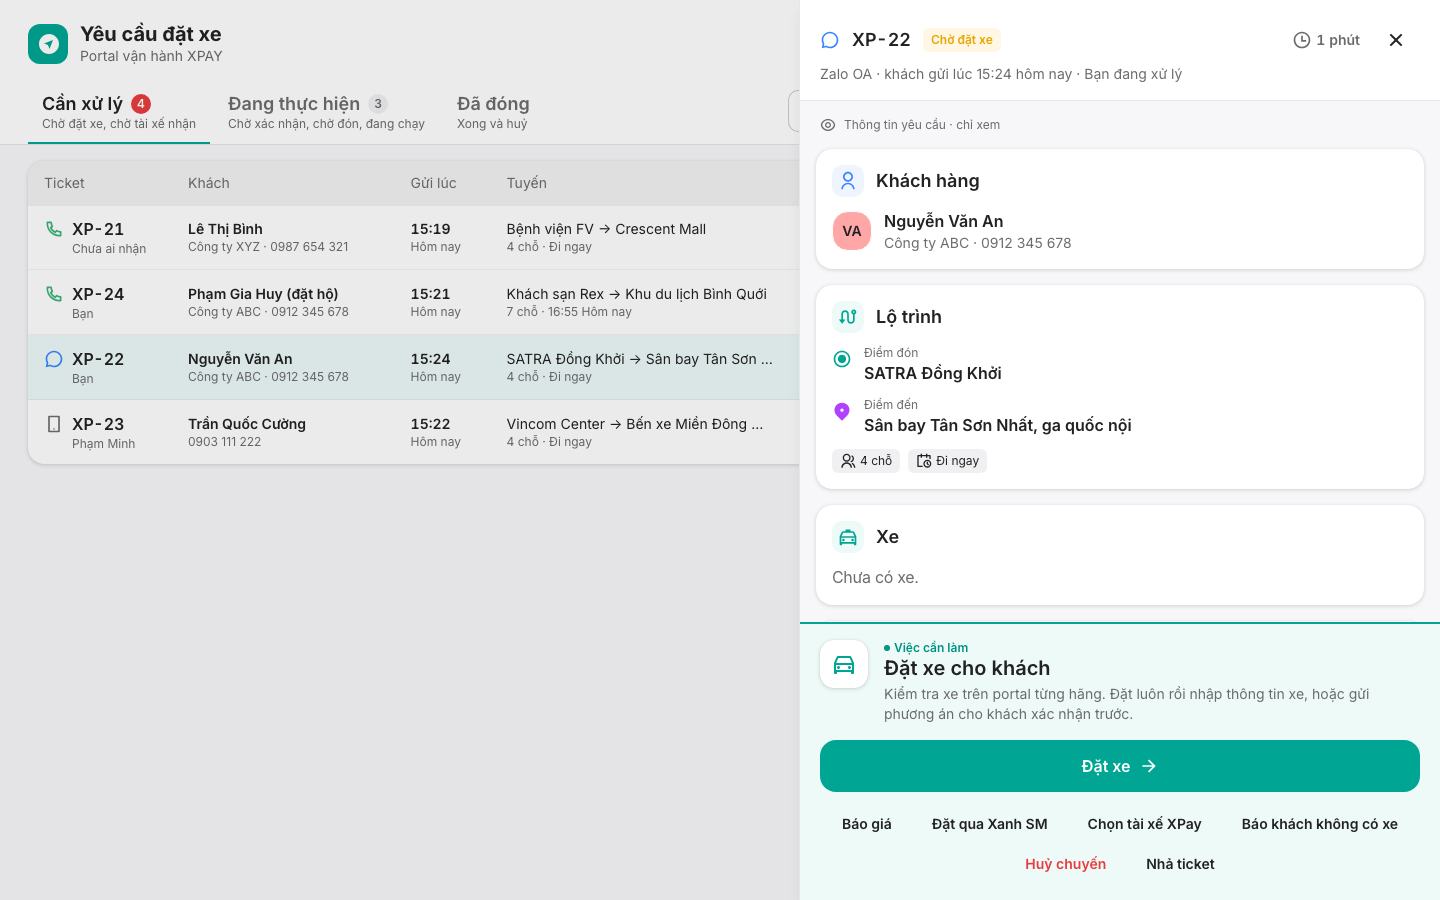1440x900 pixels.
Task: Click the eye icon beside Thông tin yêu cầu
Action: click(828, 125)
